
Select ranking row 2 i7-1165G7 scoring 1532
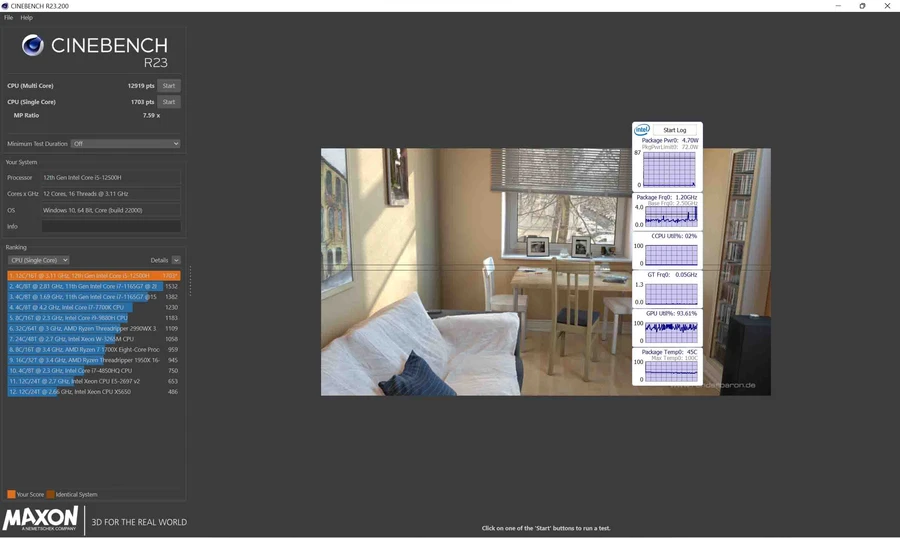(94, 286)
